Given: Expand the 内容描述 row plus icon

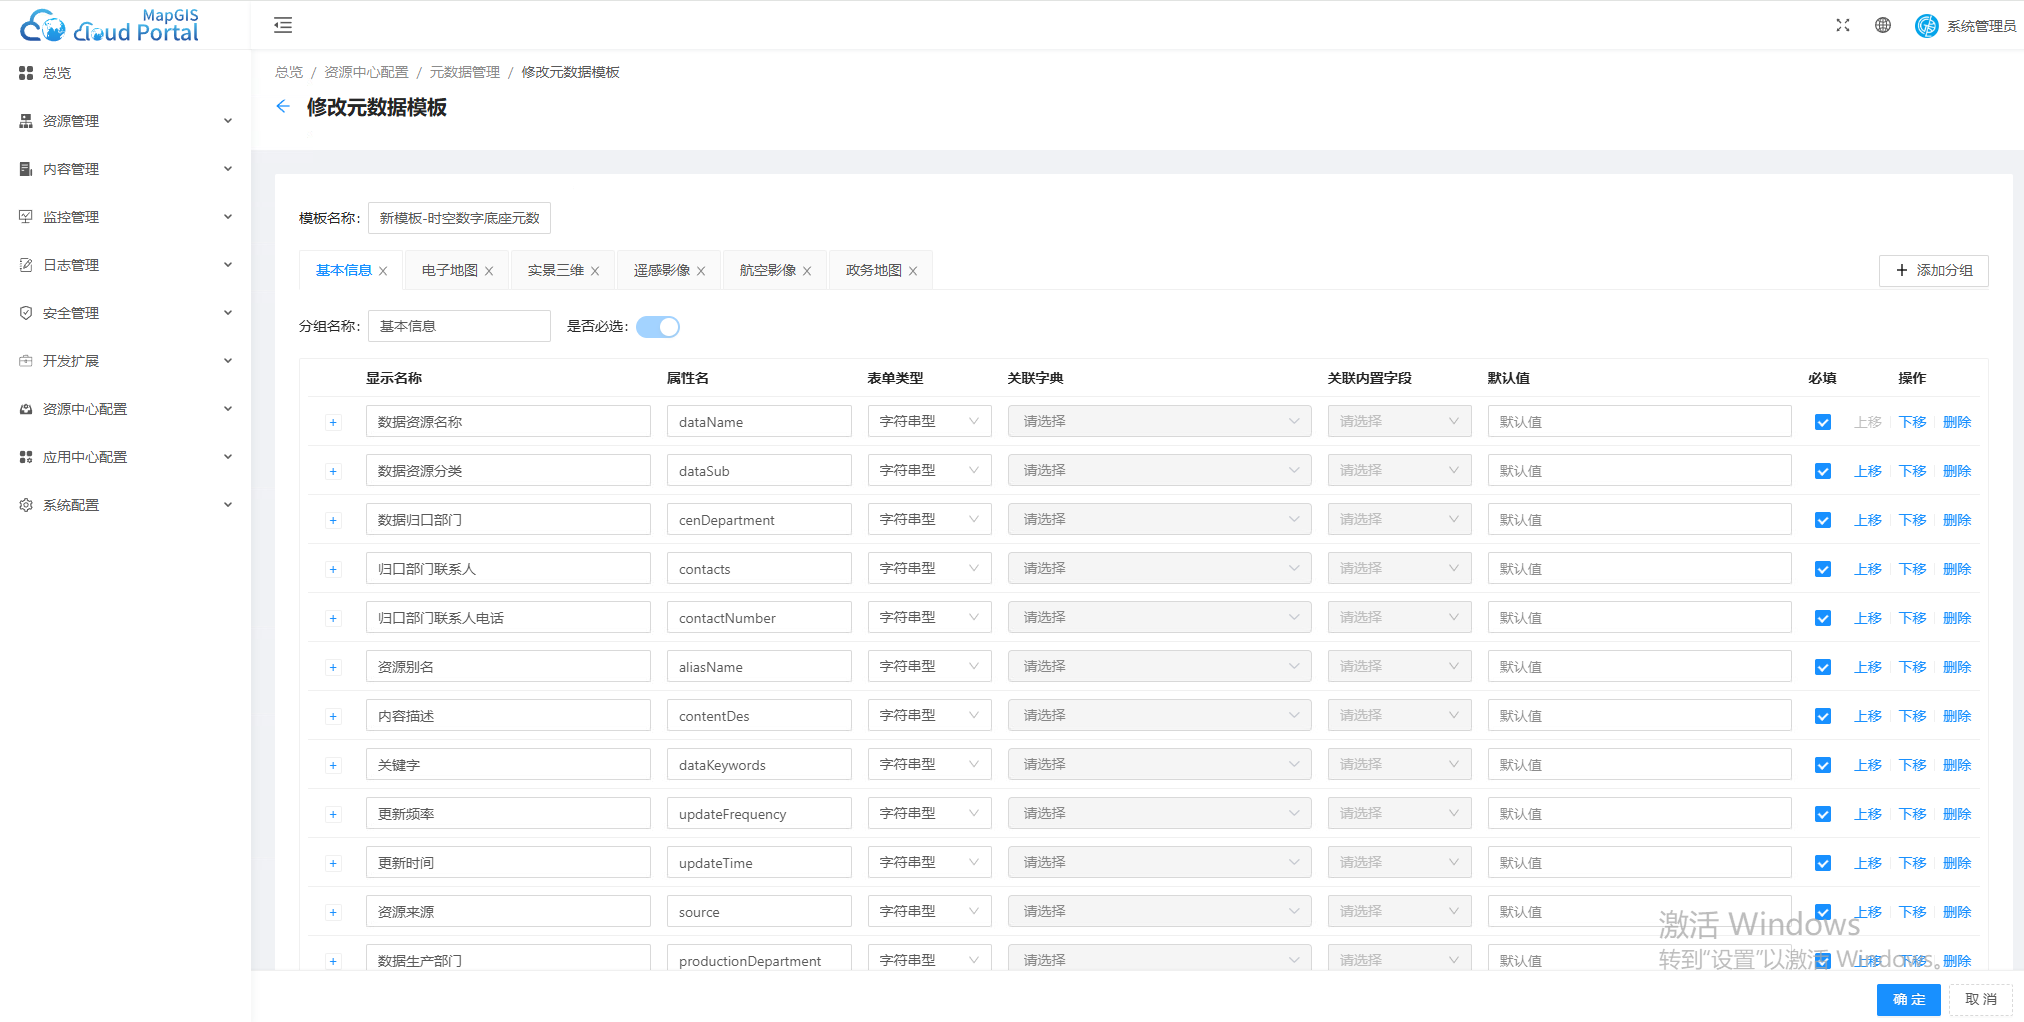Looking at the screenshot, I should click(333, 716).
